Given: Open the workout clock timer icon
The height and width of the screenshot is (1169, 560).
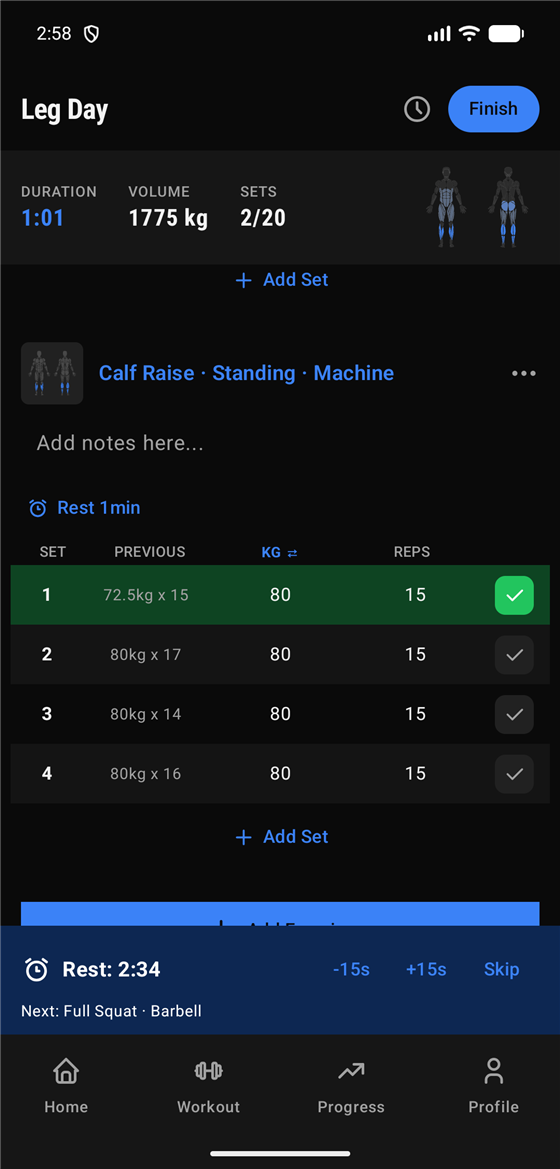Looking at the screenshot, I should 417,109.
